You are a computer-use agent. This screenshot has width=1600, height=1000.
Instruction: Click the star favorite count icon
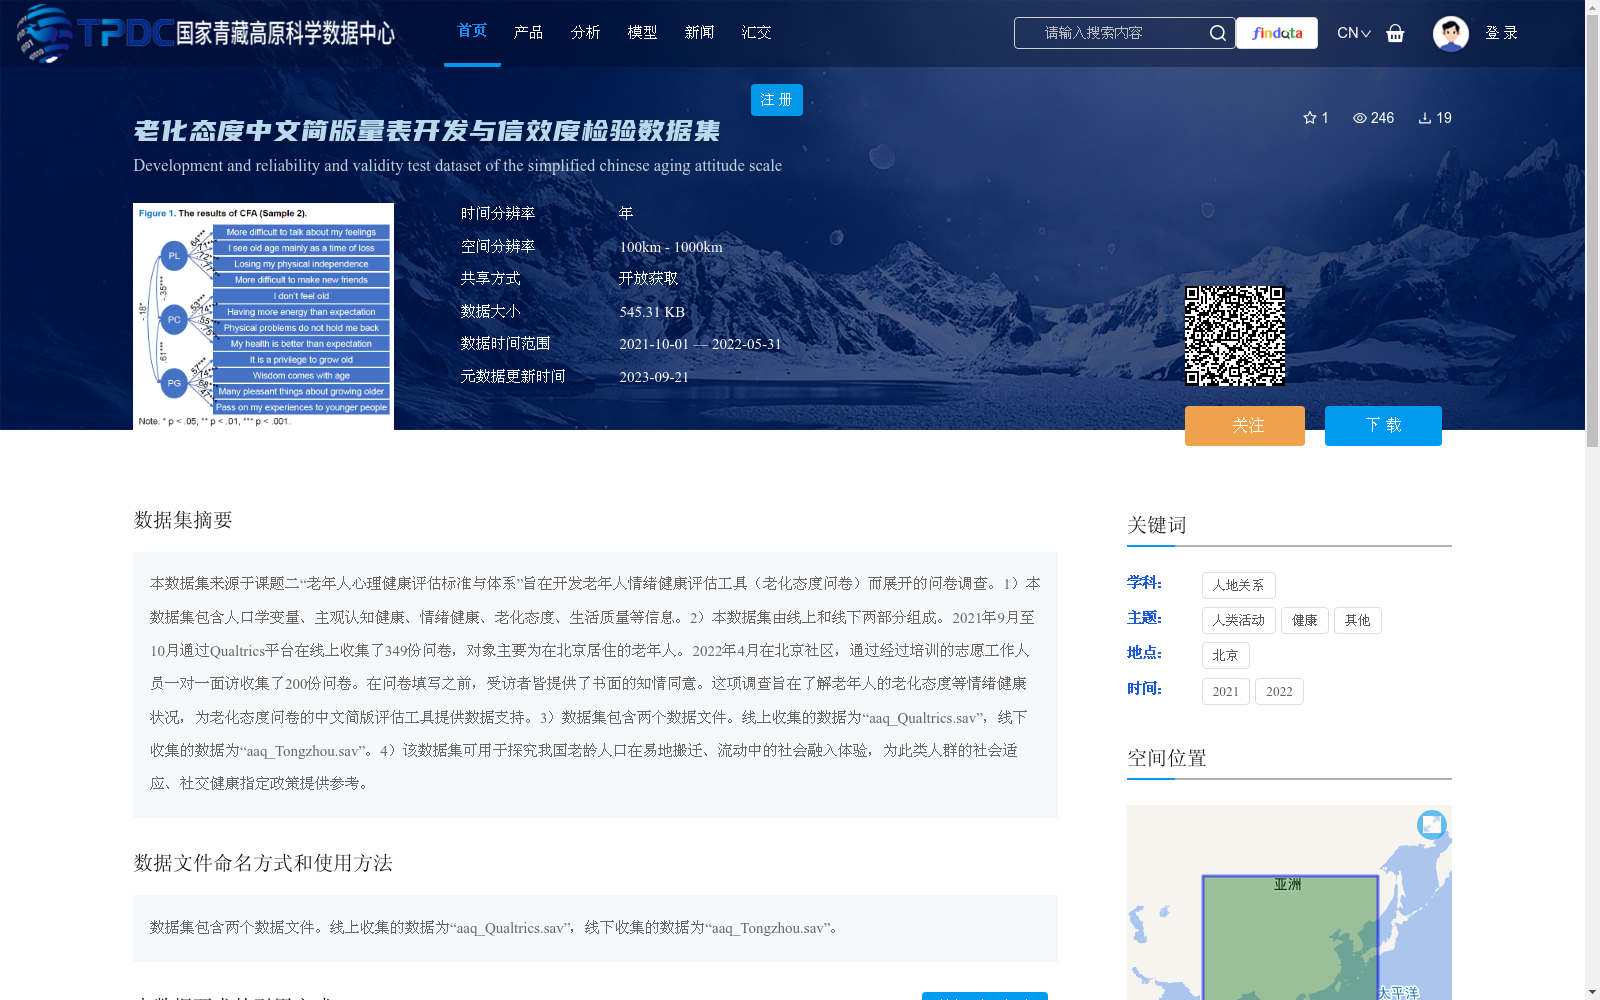click(x=1310, y=118)
